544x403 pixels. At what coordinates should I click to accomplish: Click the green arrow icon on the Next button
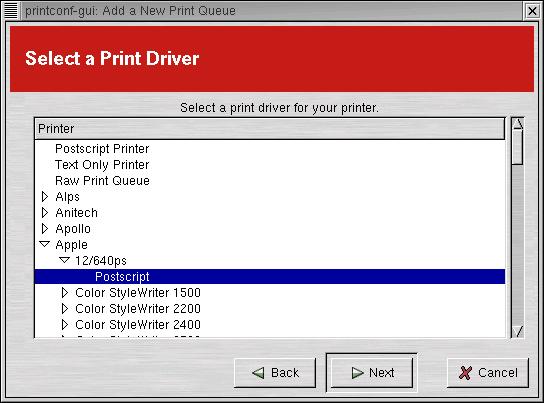pyautogui.click(x=357, y=373)
